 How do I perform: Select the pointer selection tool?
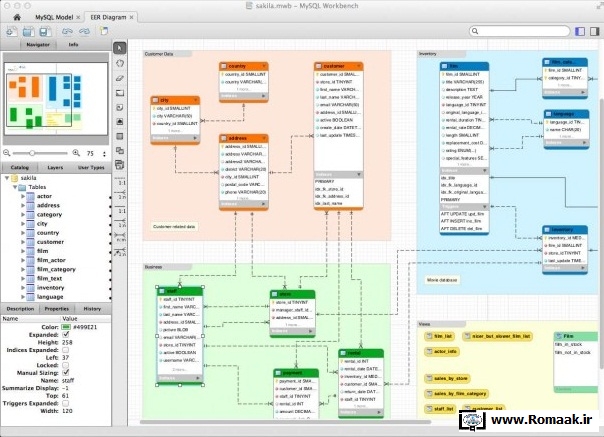pos(120,48)
